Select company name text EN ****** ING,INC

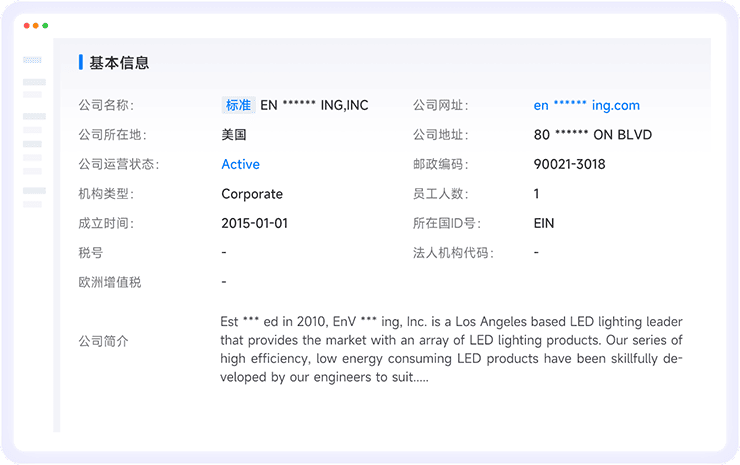click(x=314, y=105)
